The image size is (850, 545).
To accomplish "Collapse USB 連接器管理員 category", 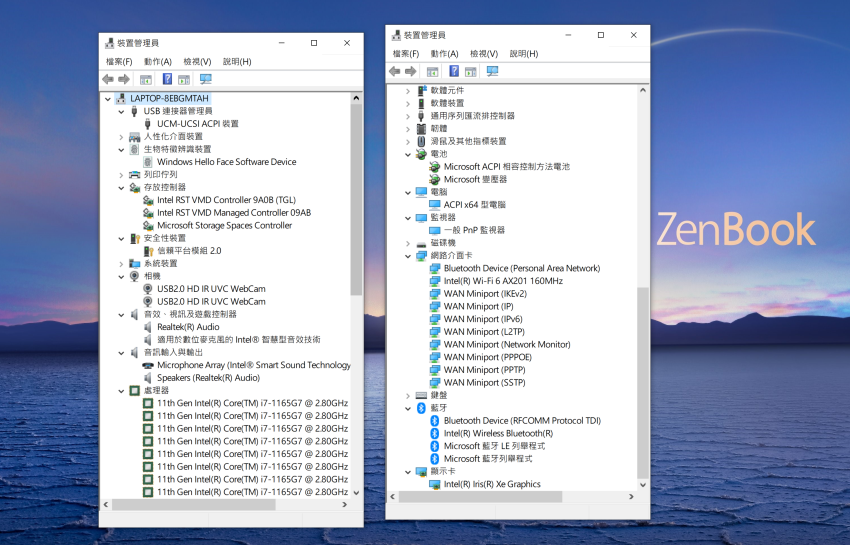I will click(x=121, y=111).
